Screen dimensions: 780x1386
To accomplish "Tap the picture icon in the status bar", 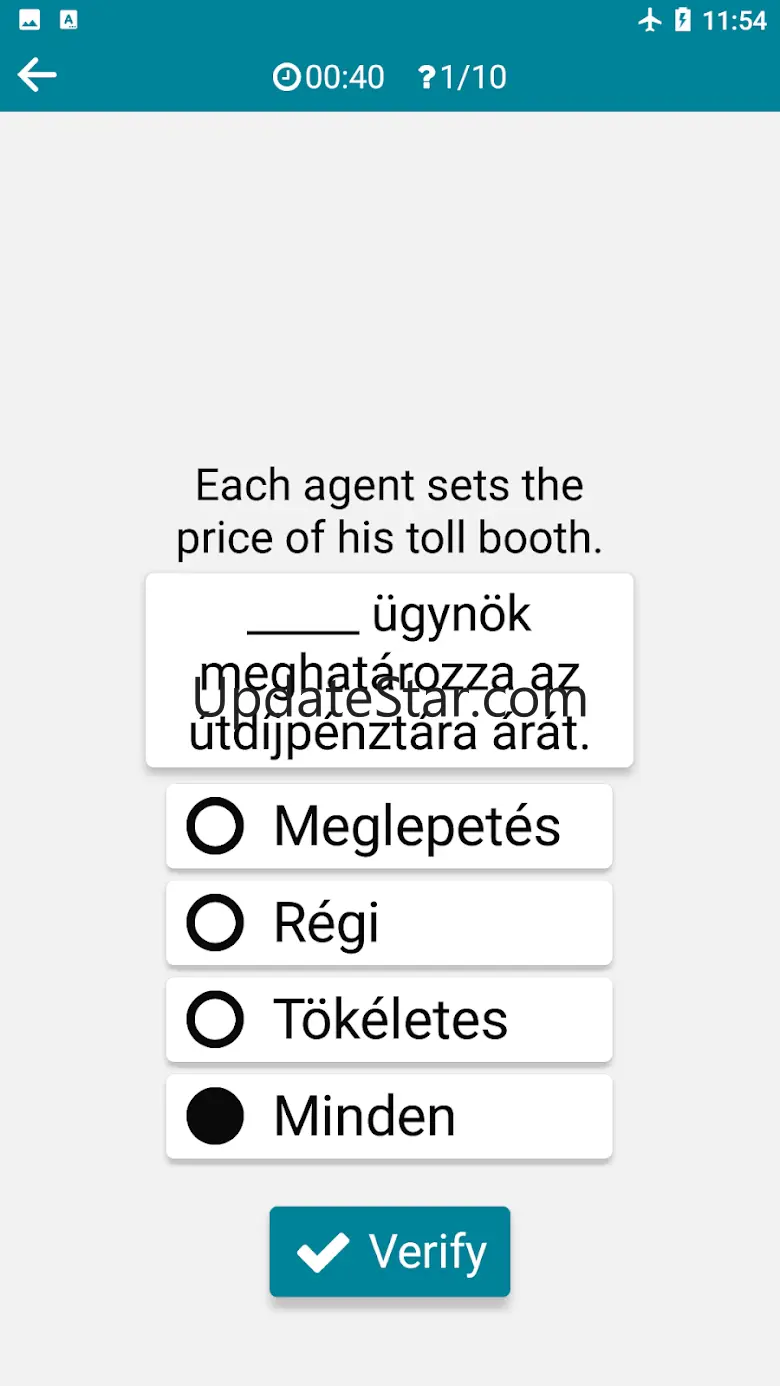I will coord(30,20).
